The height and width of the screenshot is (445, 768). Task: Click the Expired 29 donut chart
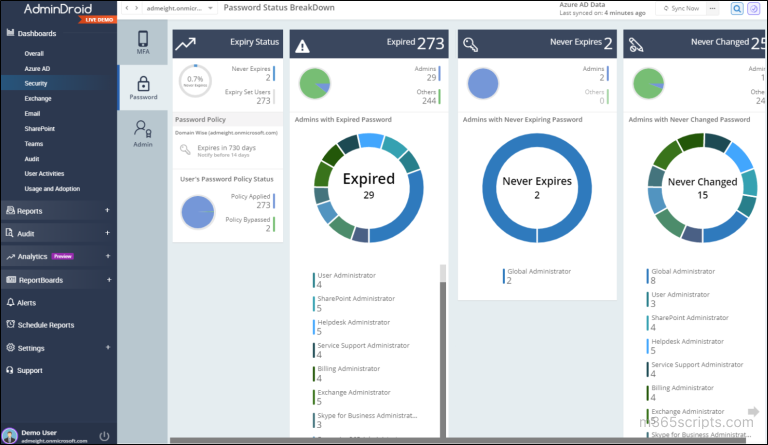(368, 188)
